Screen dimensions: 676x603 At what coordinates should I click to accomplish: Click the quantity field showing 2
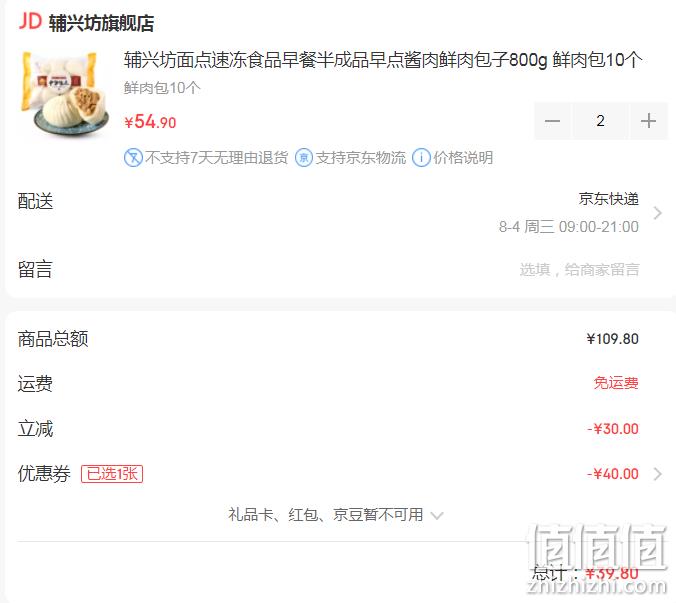coord(600,121)
